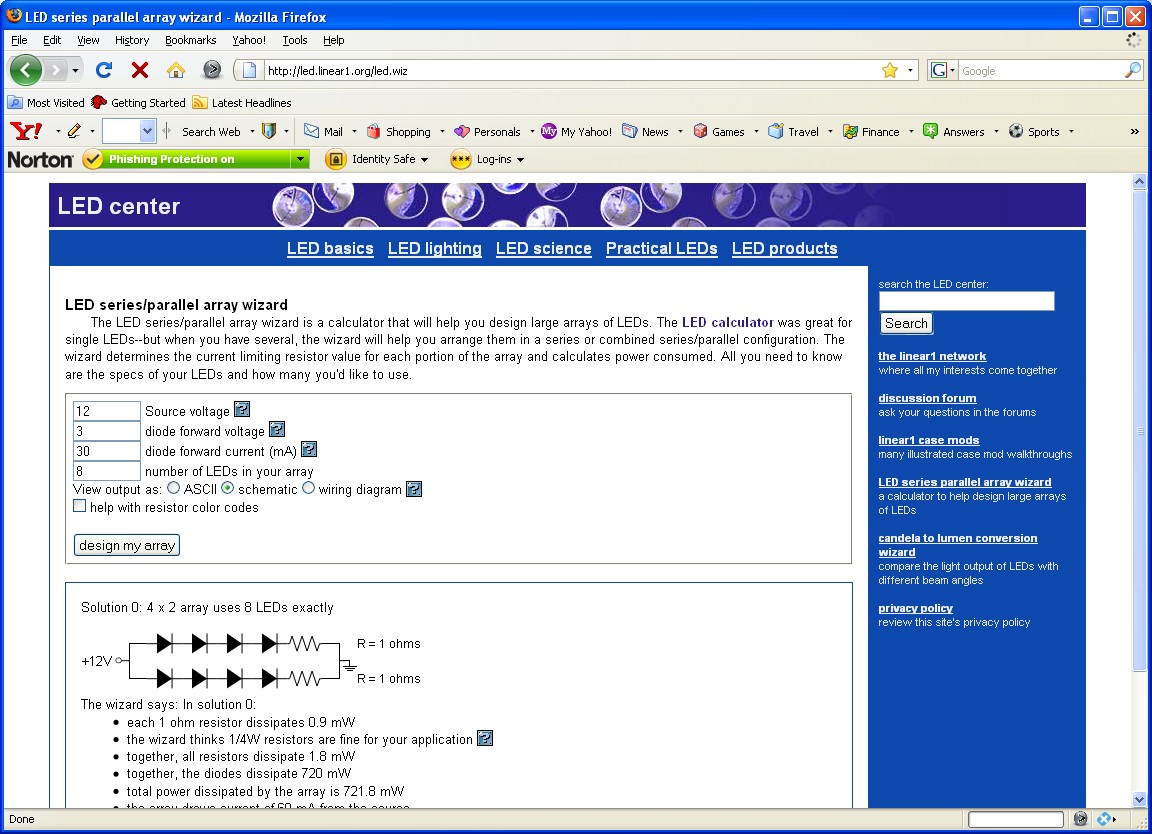The width and height of the screenshot is (1152, 834).
Task: Open the History menu
Action: (x=132, y=40)
